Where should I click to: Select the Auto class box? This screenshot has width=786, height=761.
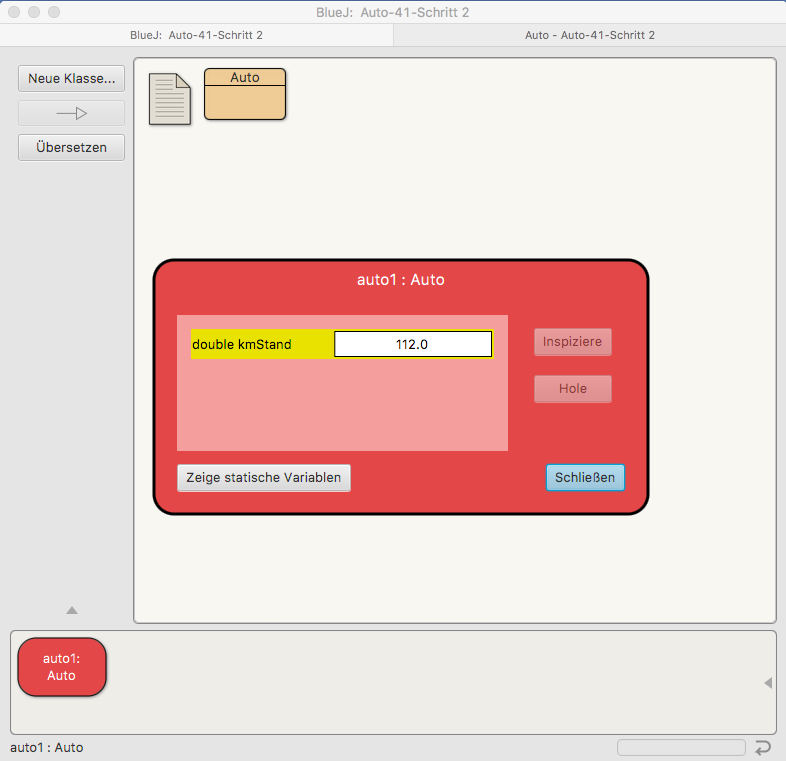245,94
